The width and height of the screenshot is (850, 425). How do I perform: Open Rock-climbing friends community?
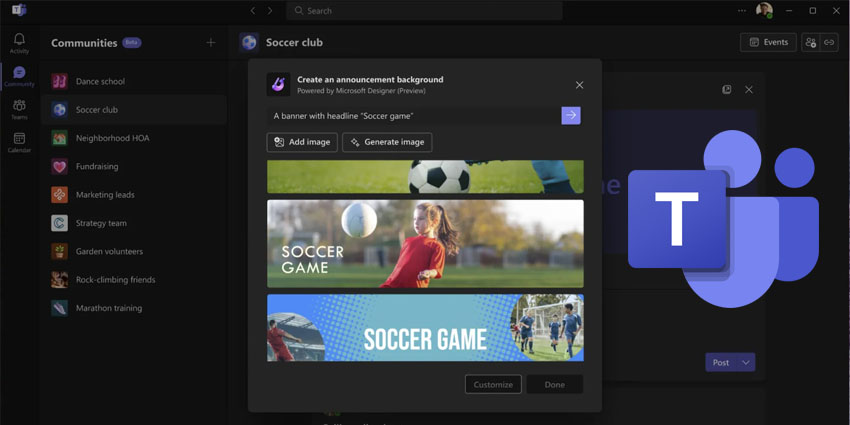[x=134, y=280]
